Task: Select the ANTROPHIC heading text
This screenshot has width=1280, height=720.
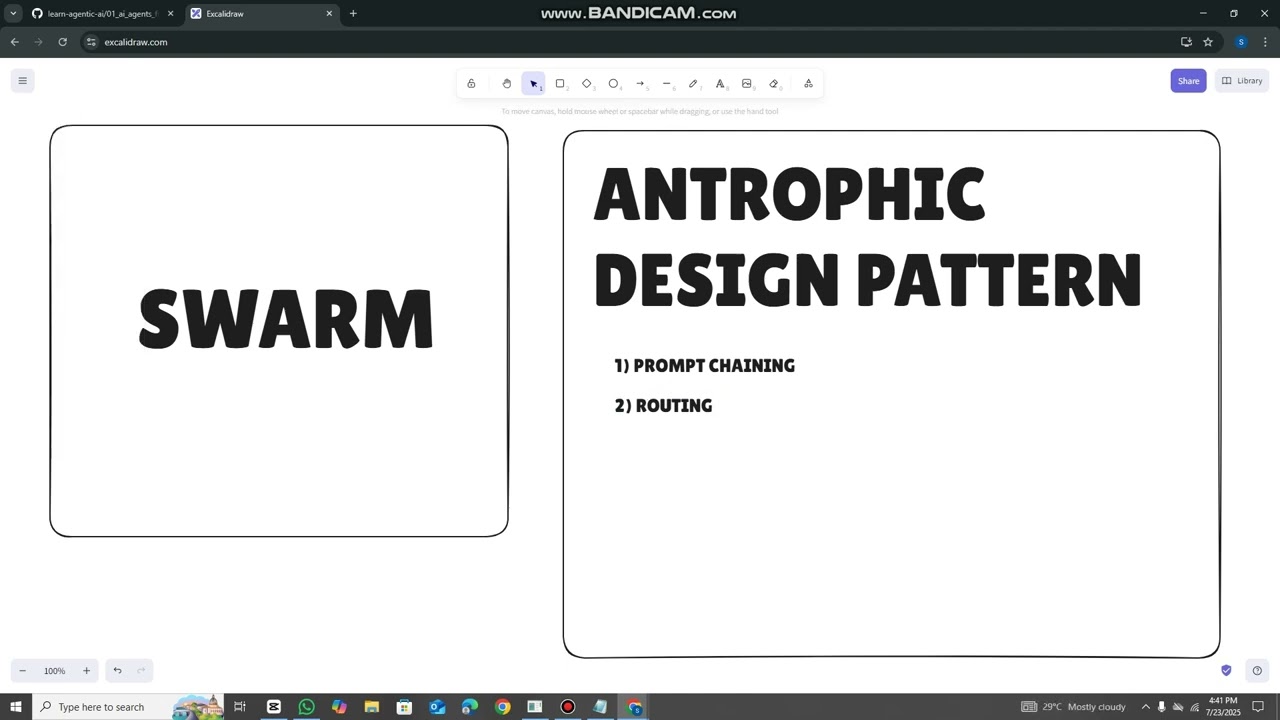Action: coord(789,194)
